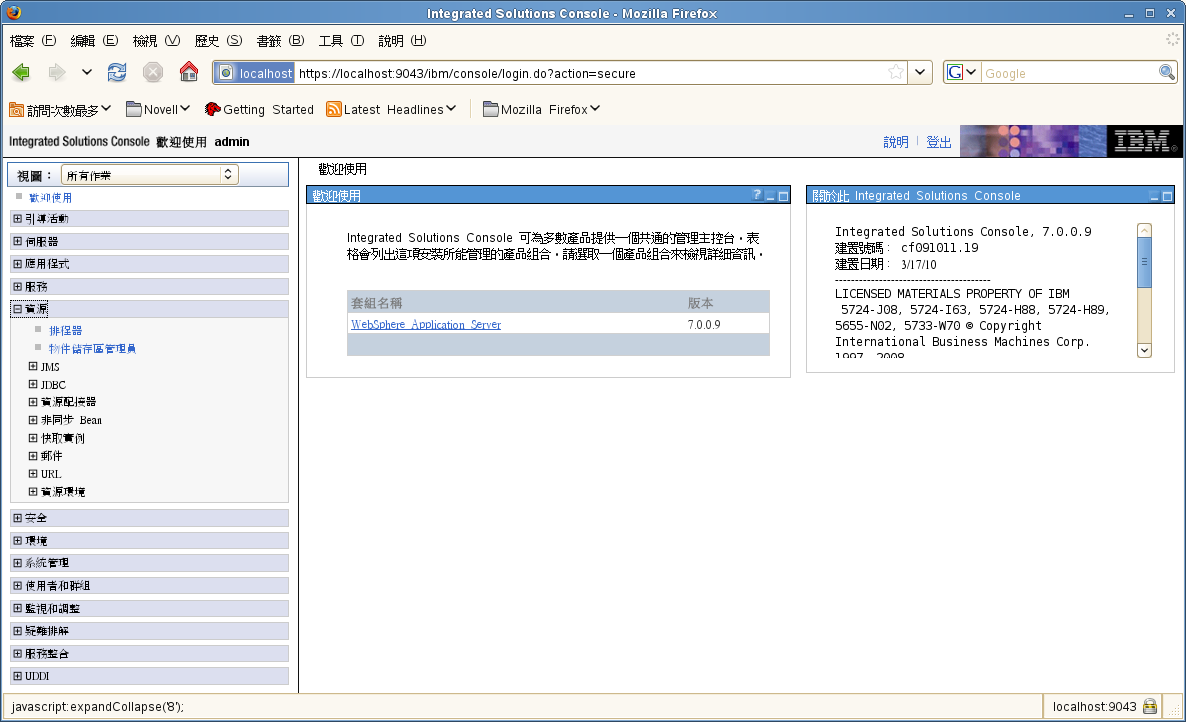Click the Home icon
The image size is (1186, 722).
188,72
